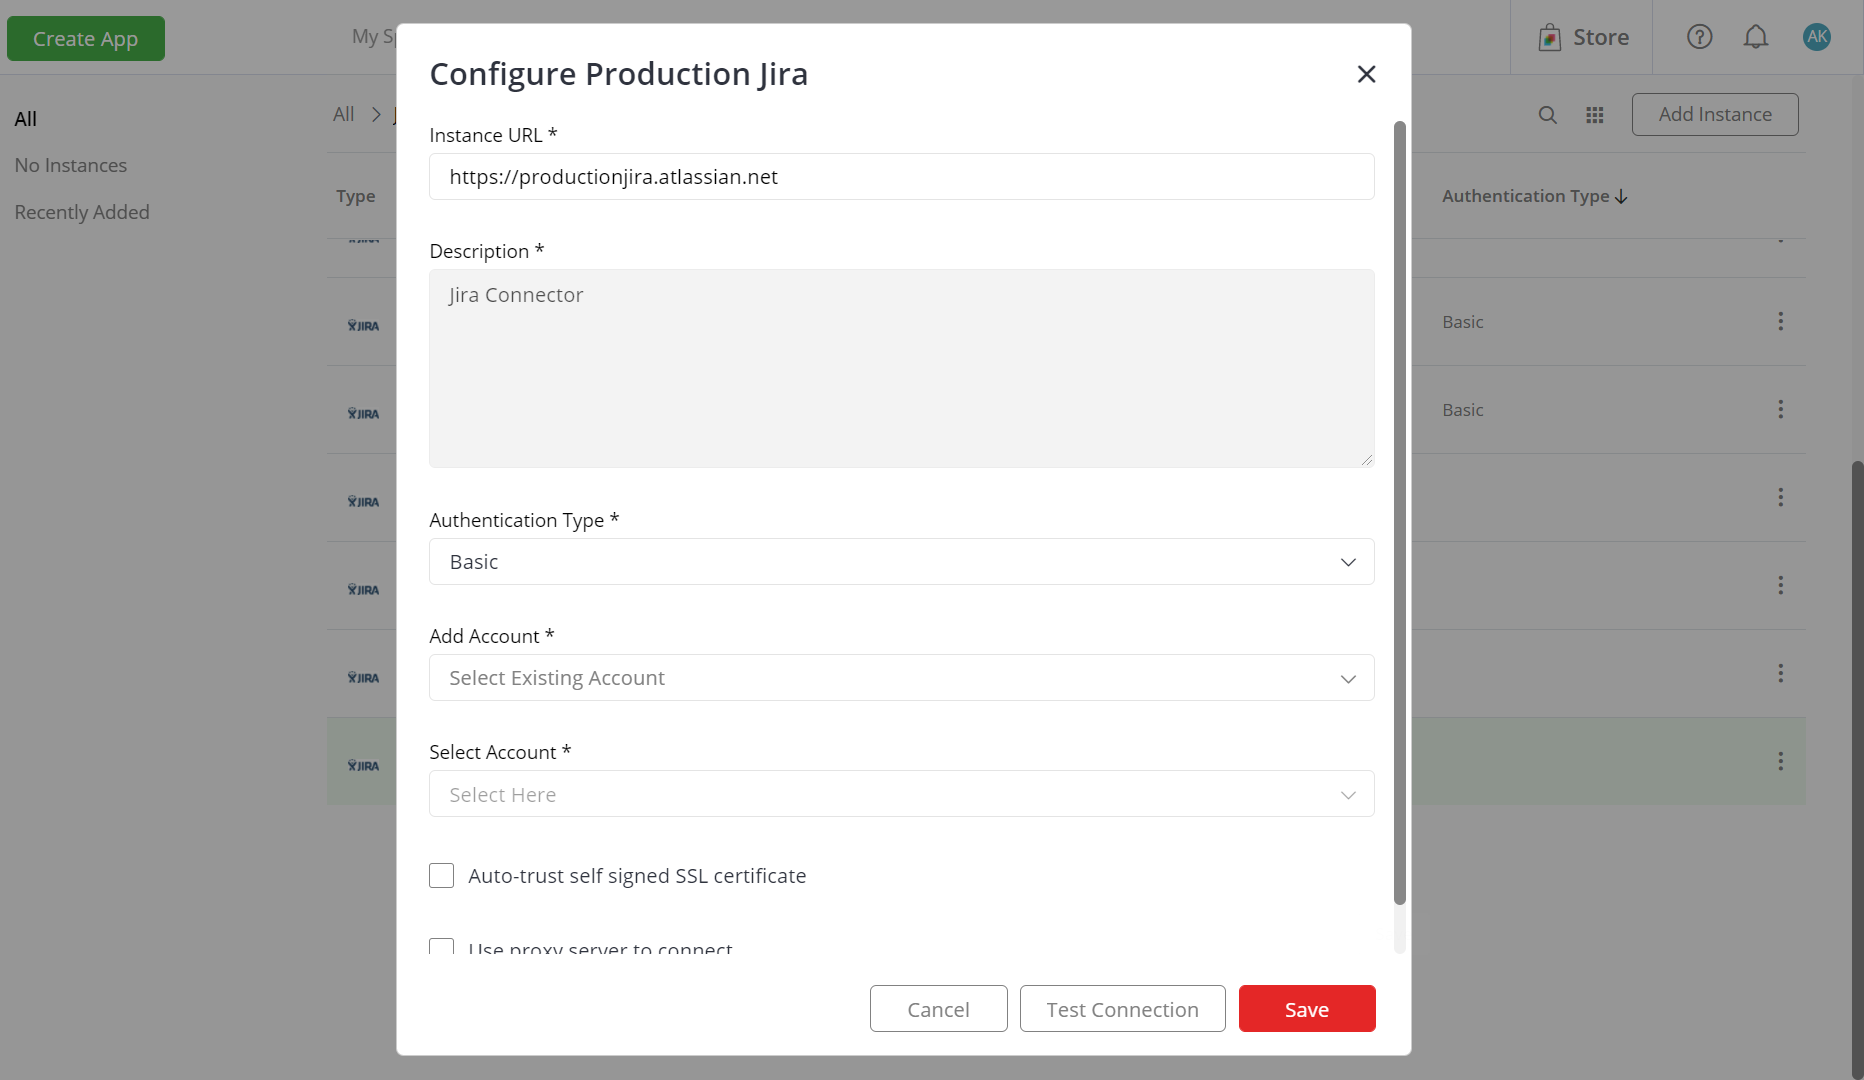
Task: Select the All filter in sidebar
Action: point(26,119)
